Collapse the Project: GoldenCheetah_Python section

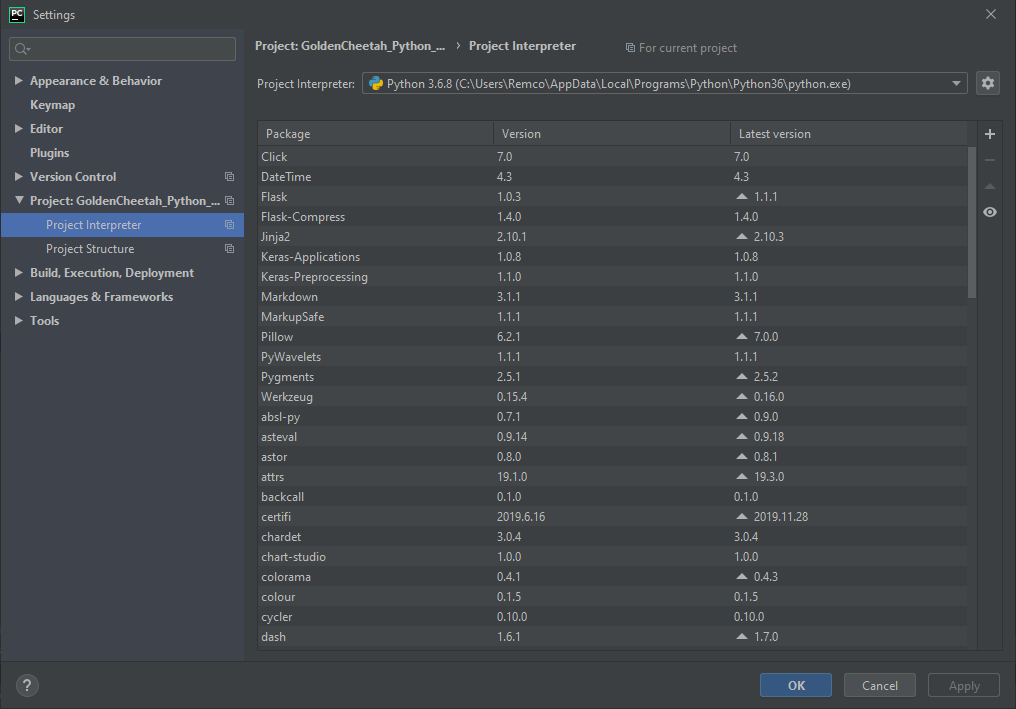pyautogui.click(x=18, y=200)
